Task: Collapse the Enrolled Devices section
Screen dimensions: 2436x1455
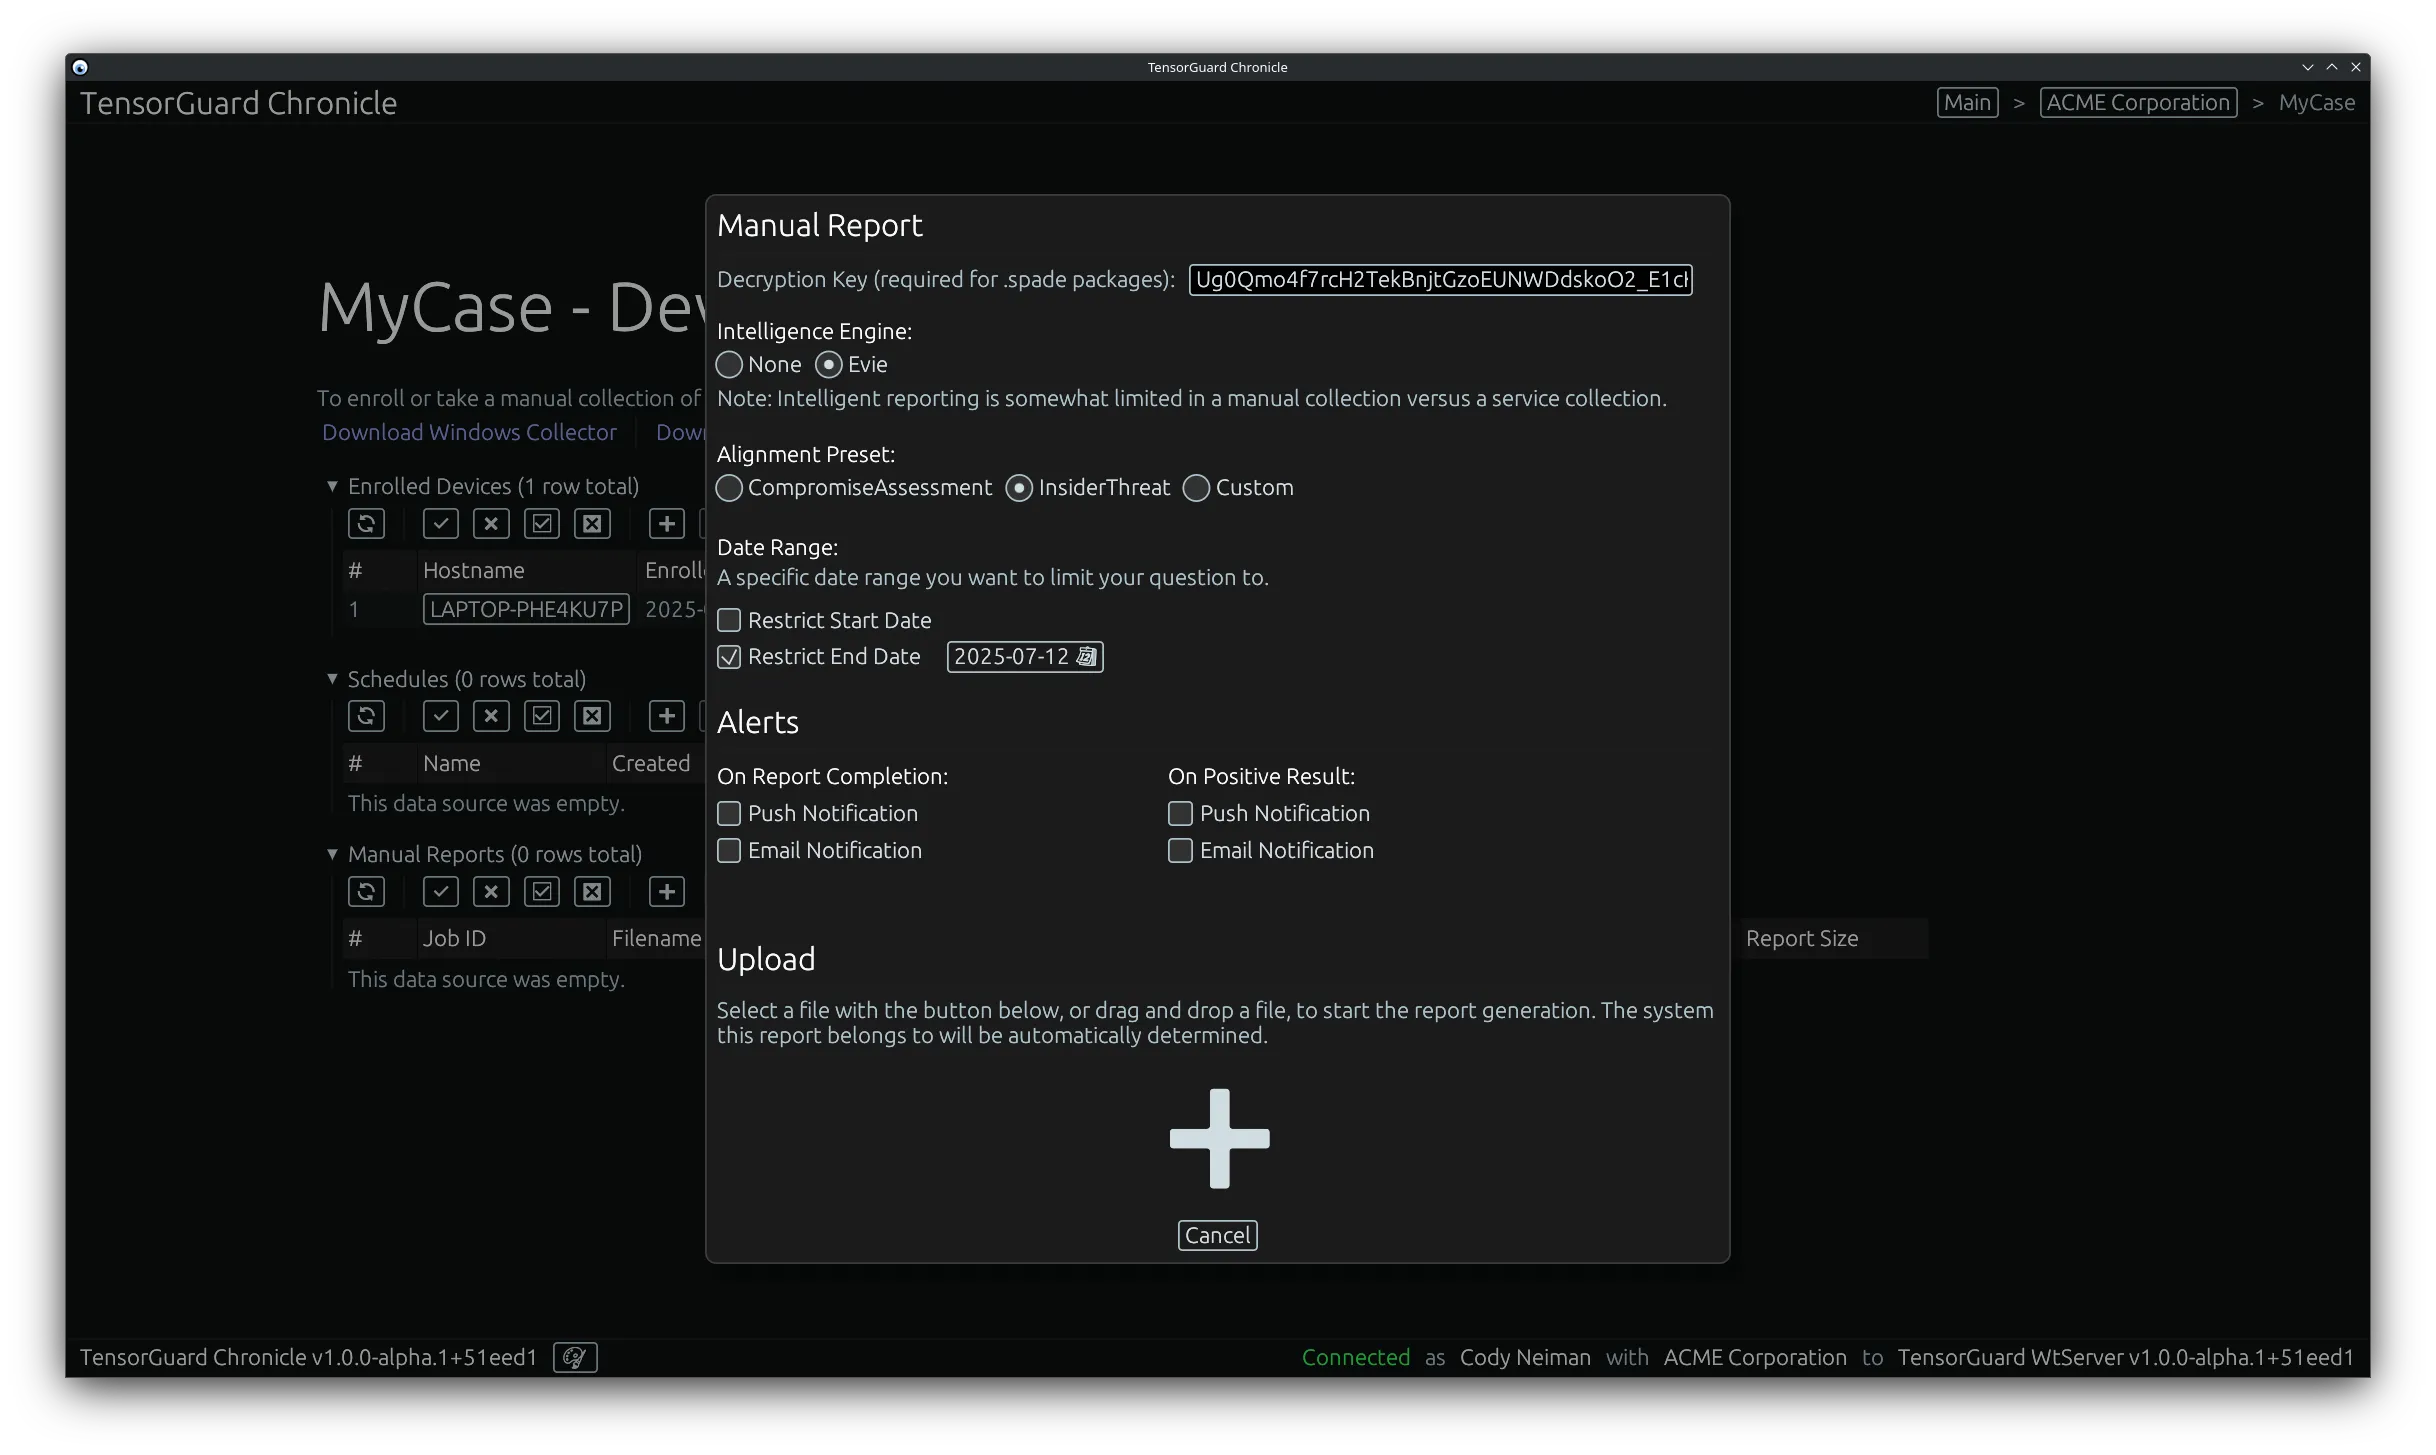Action: [332, 486]
